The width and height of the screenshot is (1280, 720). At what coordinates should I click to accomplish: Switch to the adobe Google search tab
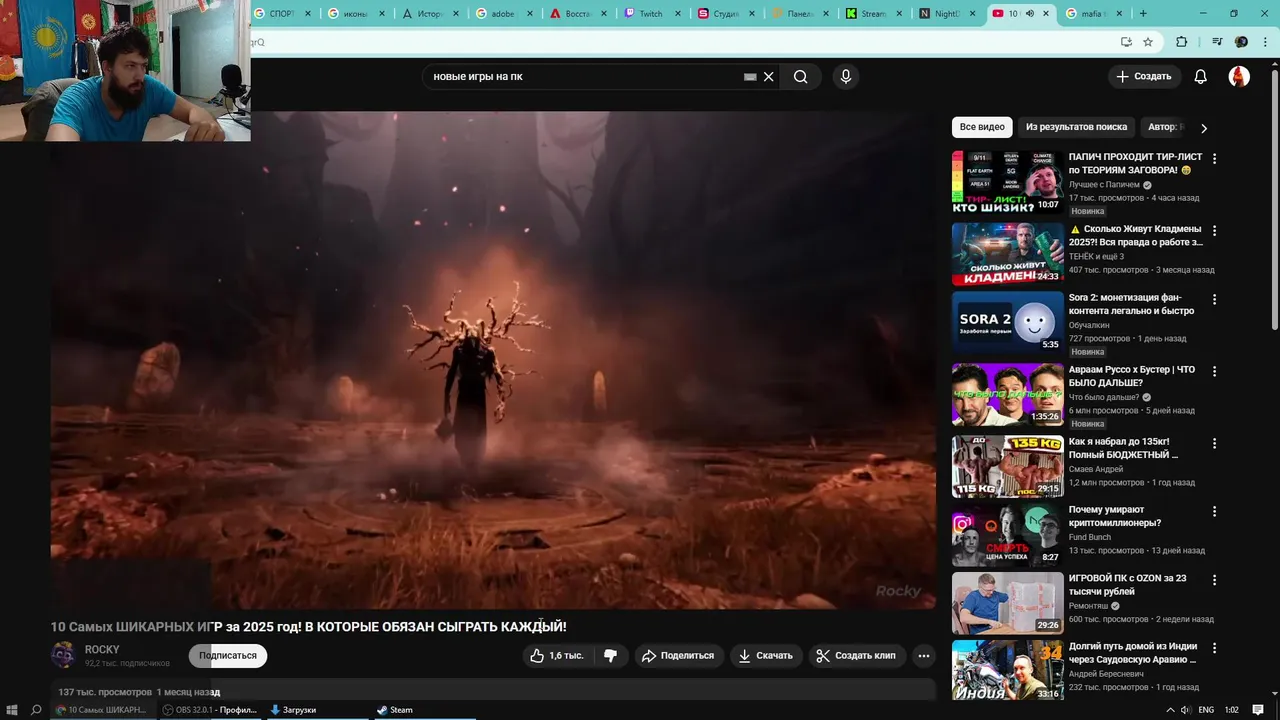[x=504, y=14]
